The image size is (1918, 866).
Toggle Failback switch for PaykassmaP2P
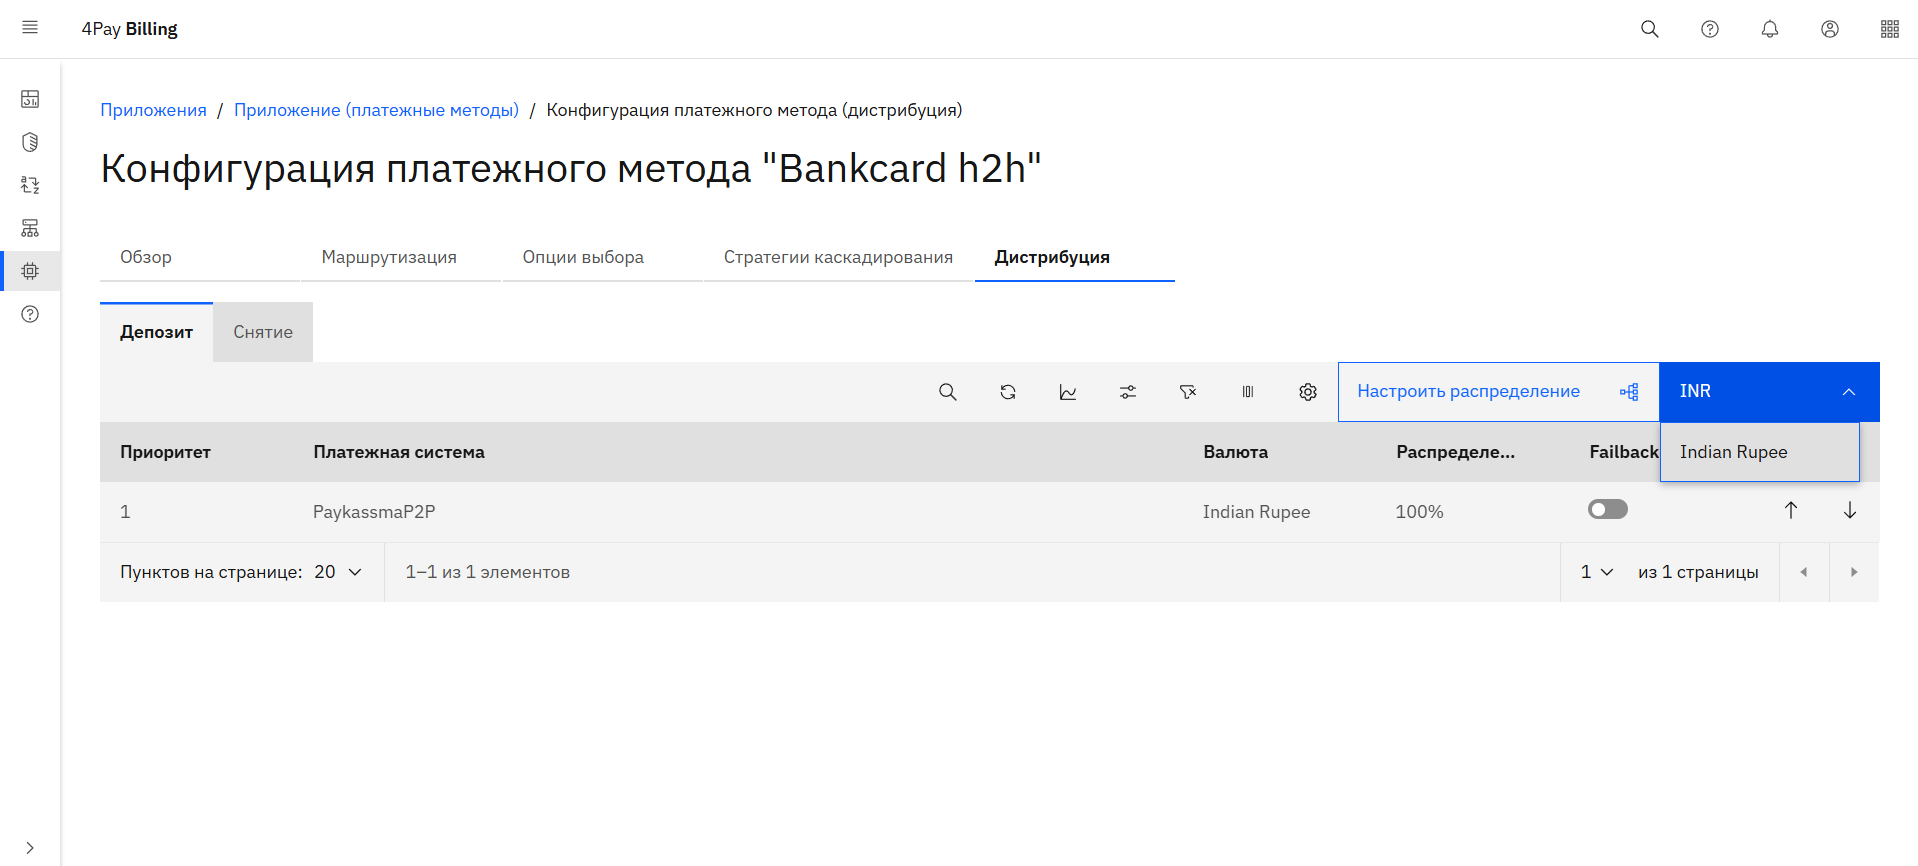(x=1607, y=510)
